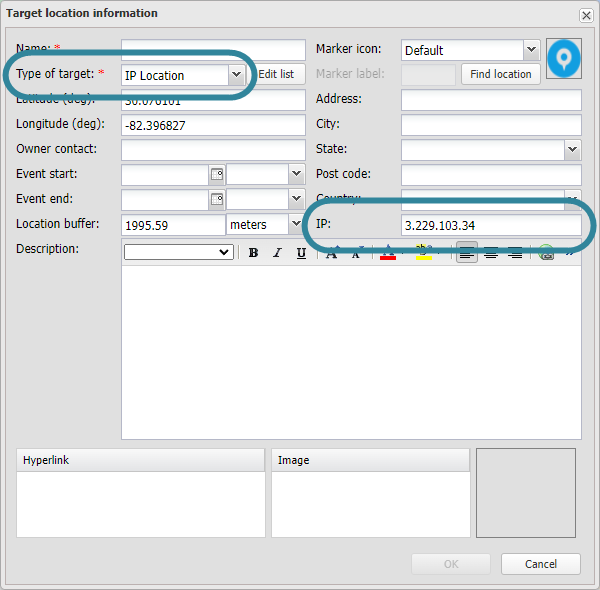Image resolution: width=600 pixels, height=590 pixels.
Task: Close the Target location information dialog
Action: [x=586, y=15]
